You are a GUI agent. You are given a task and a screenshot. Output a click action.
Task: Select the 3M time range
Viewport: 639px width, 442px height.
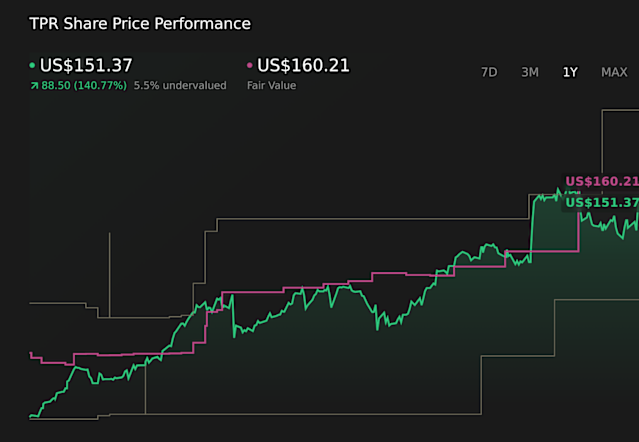click(530, 72)
